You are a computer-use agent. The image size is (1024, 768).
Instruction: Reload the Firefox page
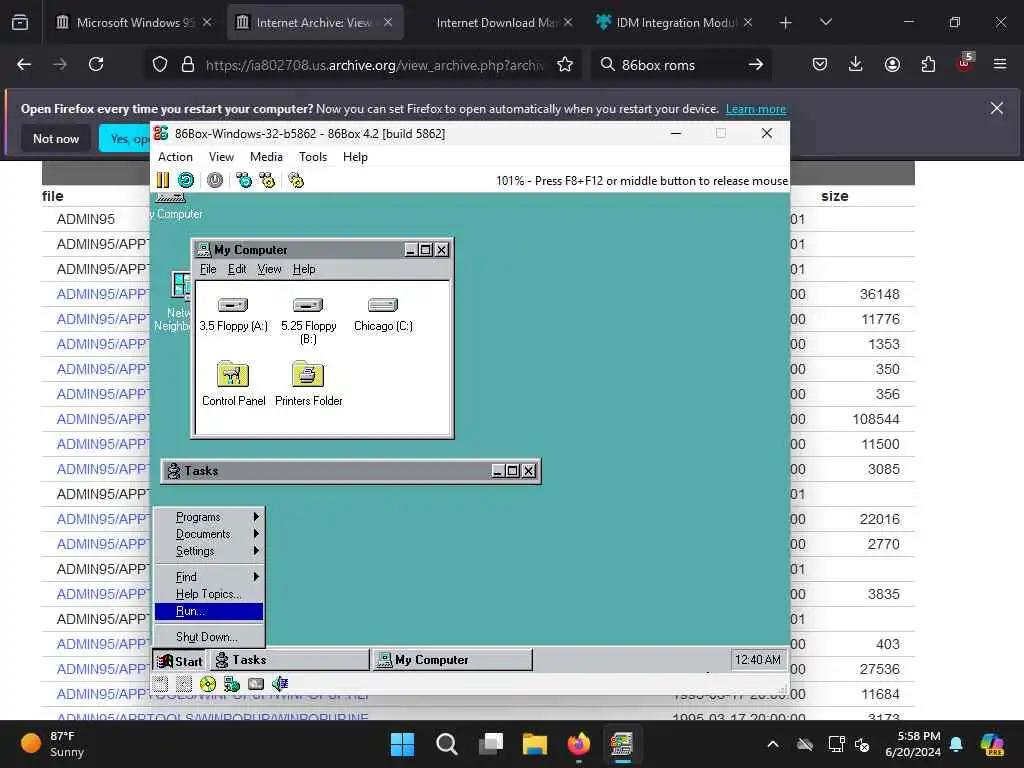(x=96, y=65)
